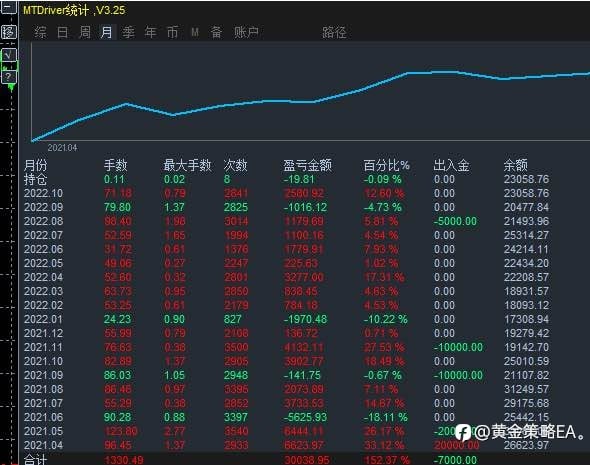Click the -1016.12 profit value for 2022.09

point(305,207)
